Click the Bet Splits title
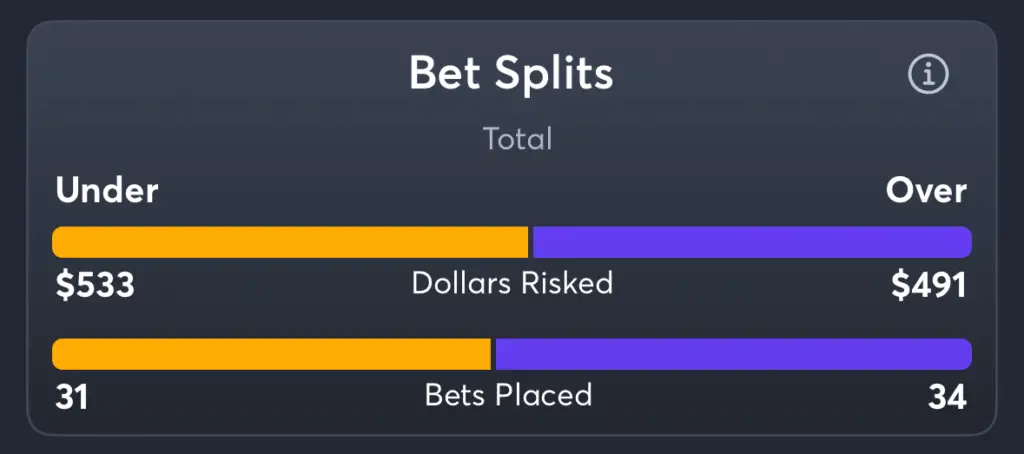The width and height of the screenshot is (1024, 454). click(x=511, y=73)
